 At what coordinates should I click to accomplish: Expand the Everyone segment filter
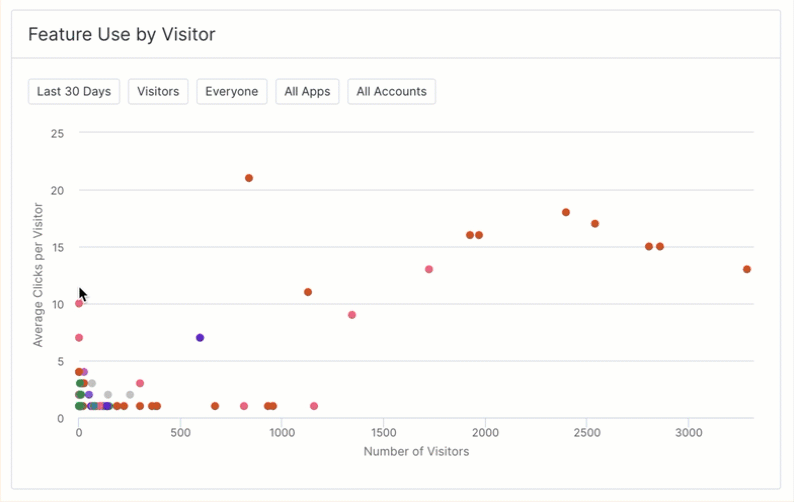click(232, 92)
